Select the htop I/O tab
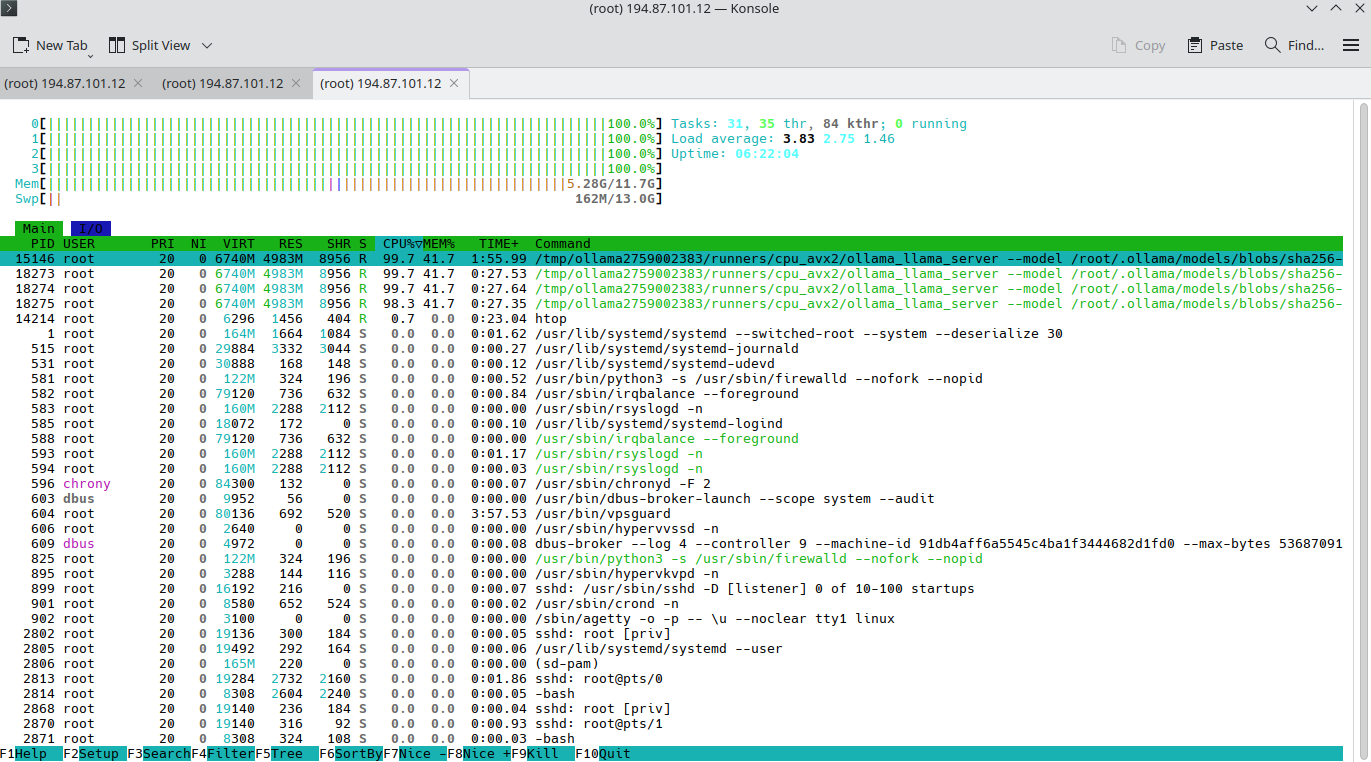Viewport: 1371px width, 762px height. [90, 229]
